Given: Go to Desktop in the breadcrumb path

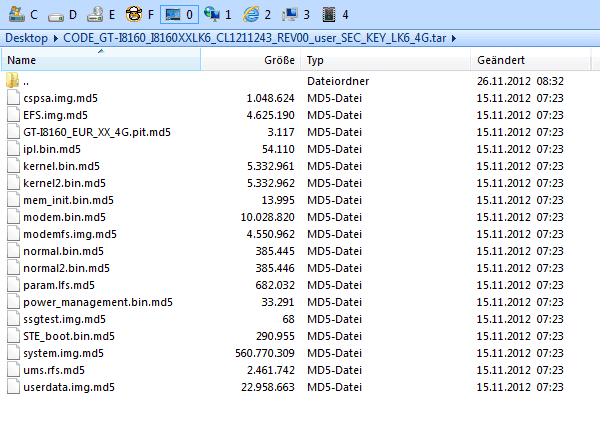Looking at the screenshot, I should click(26, 38).
